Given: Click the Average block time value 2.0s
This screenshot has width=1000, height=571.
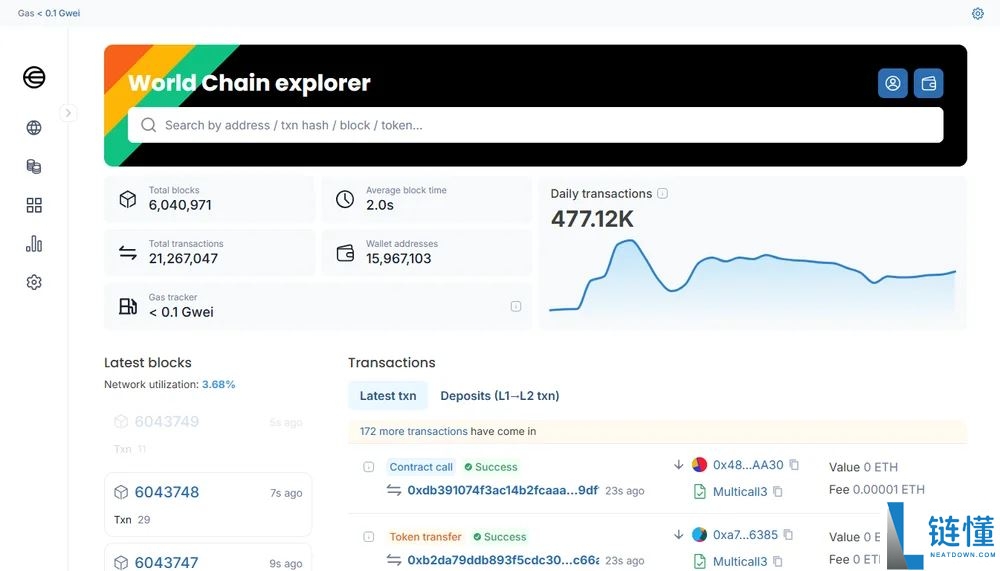Looking at the screenshot, I should [x=379, y=205].
